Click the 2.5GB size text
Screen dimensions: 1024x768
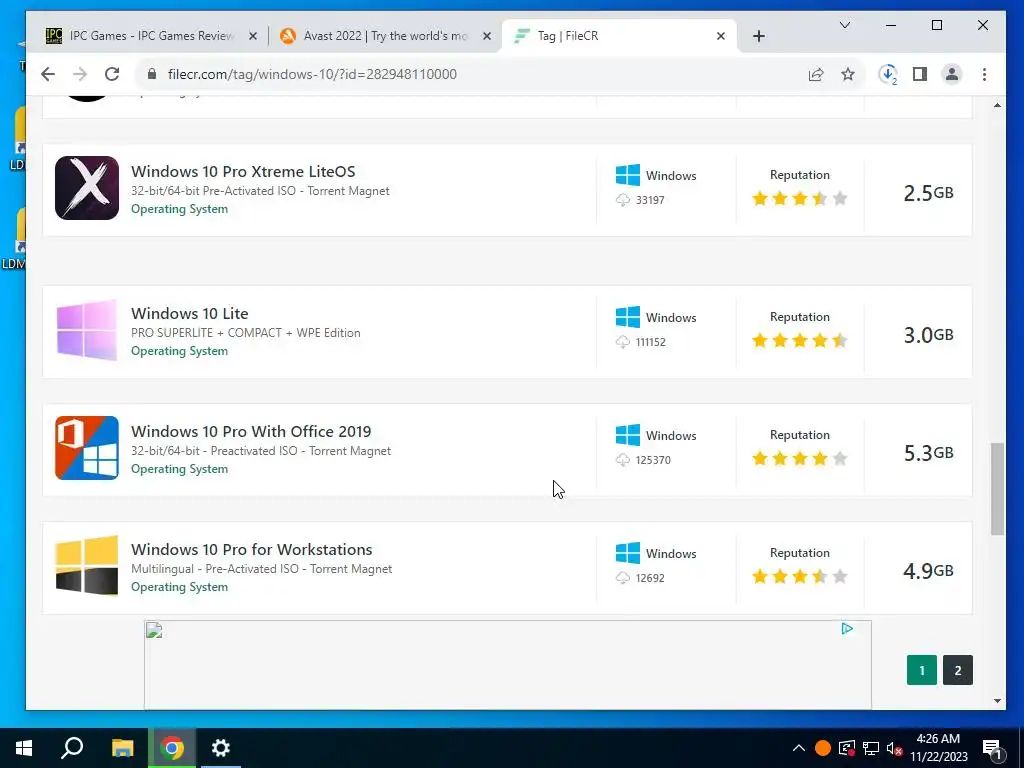tap(928, 193)
